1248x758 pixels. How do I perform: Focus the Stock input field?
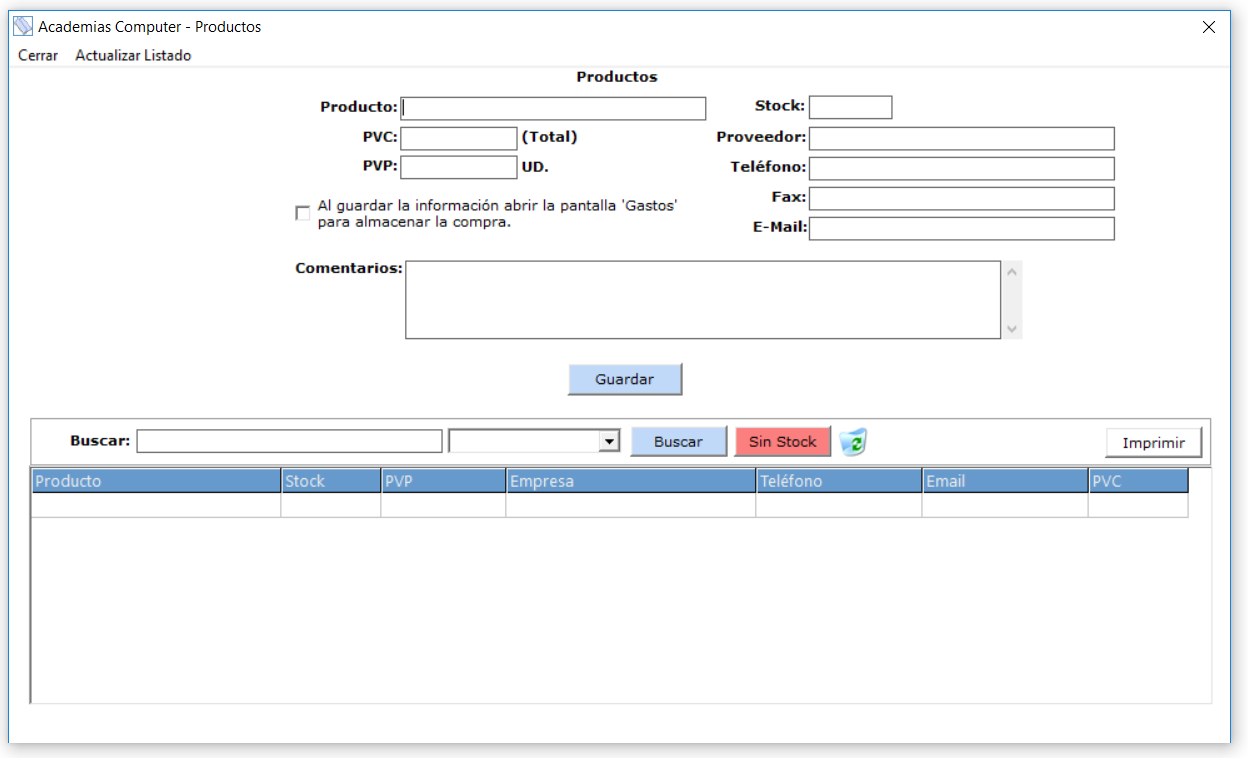pyautogui.click(x=850, y=107)
